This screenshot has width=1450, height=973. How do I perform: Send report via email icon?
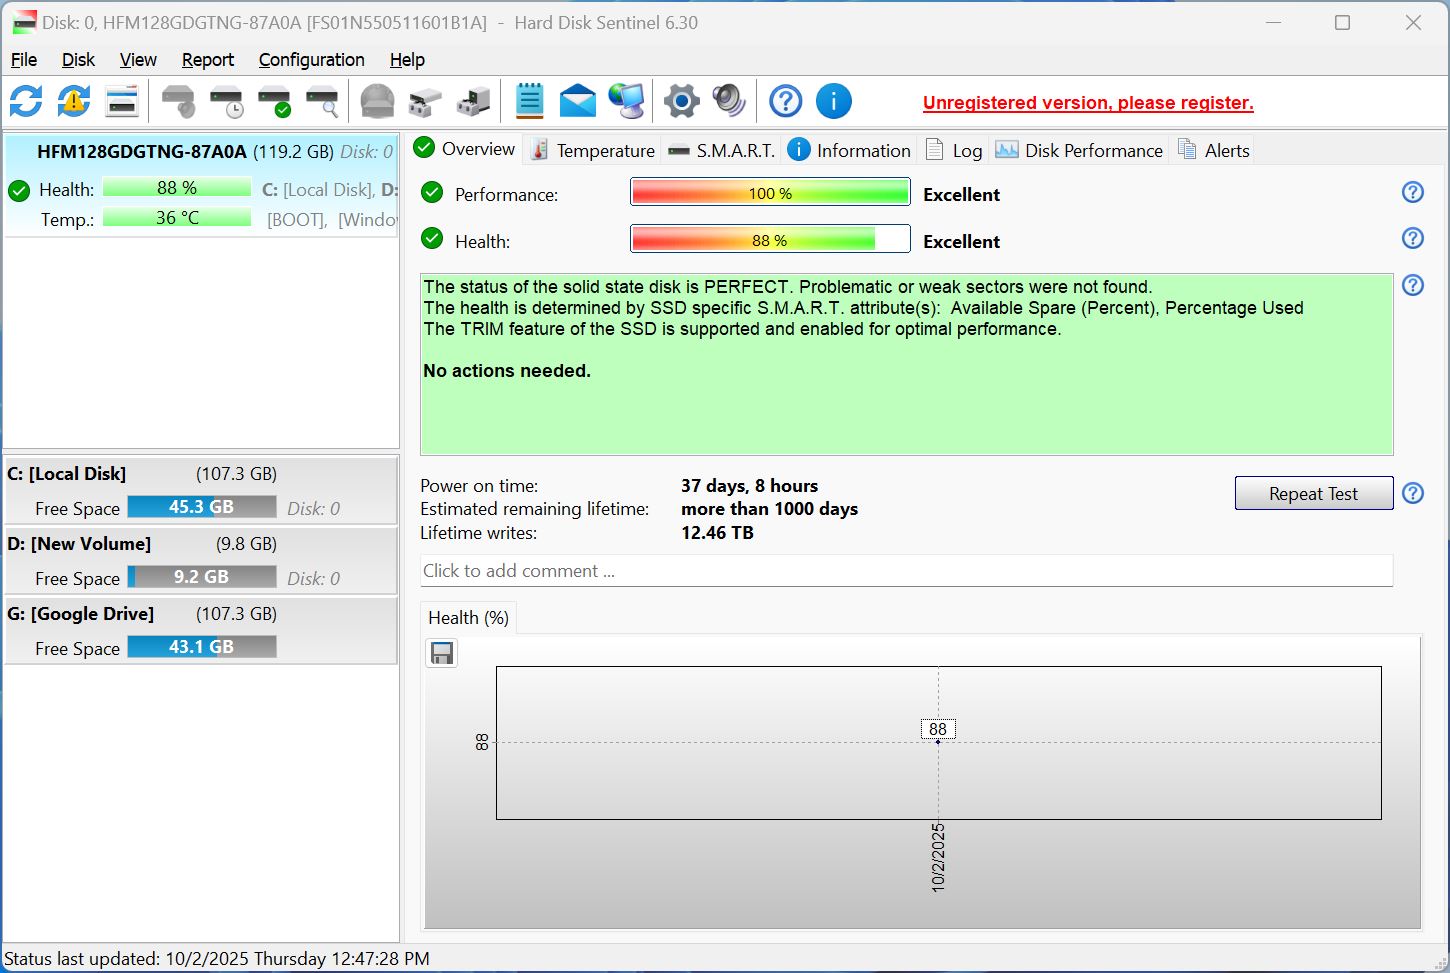(577, 100)
